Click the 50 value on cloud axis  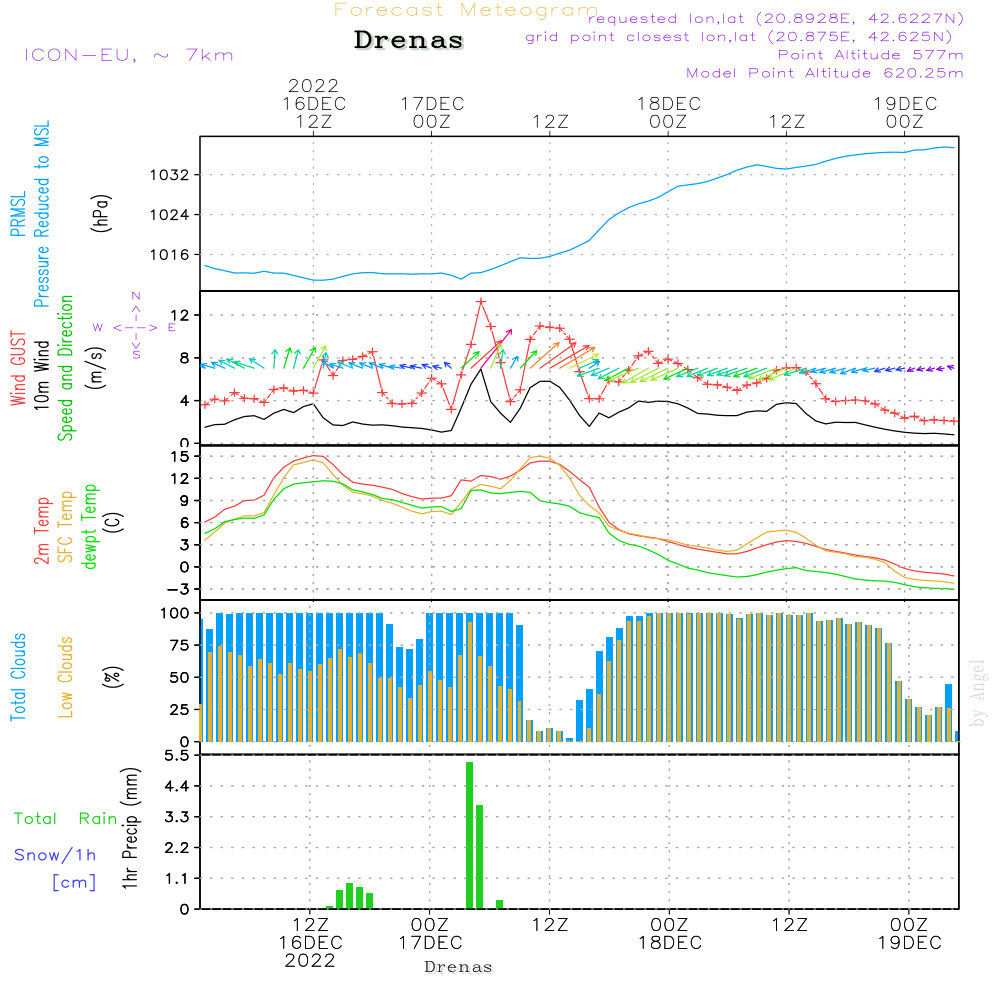(180, 678)
